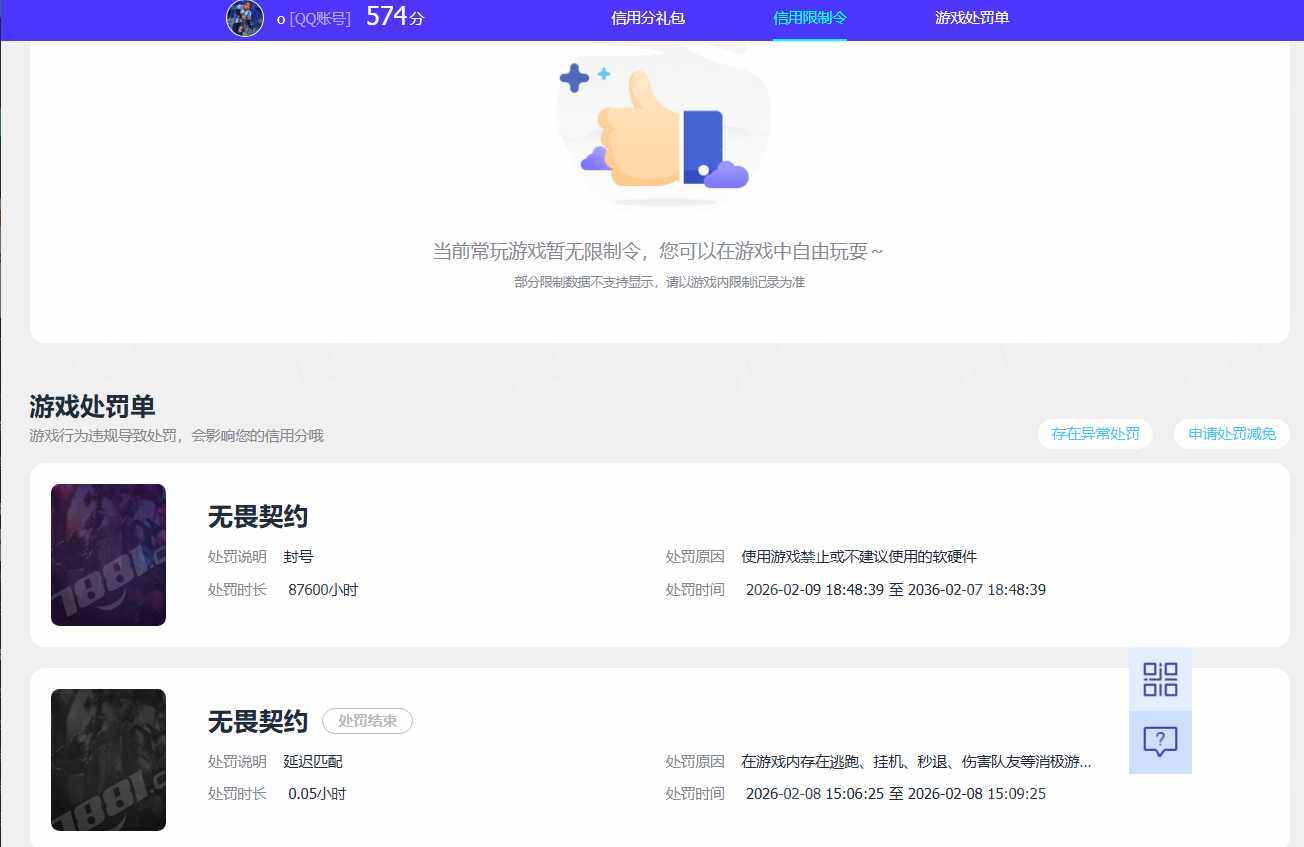This screenshot has width=1304, height=847.
Task: Click the 封号 penalty description value
Action: tap(298, 557)
